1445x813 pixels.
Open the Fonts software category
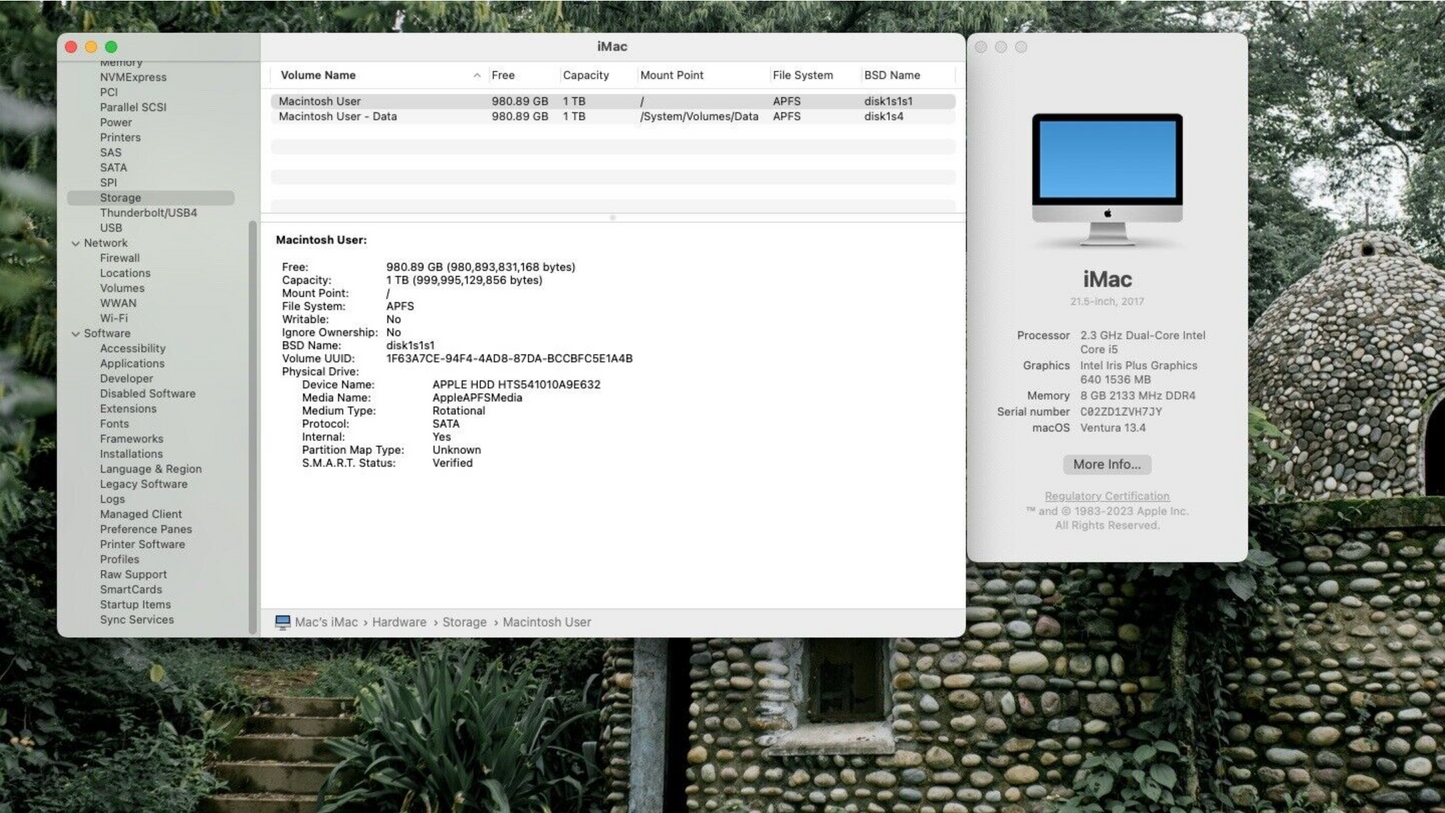113,423
